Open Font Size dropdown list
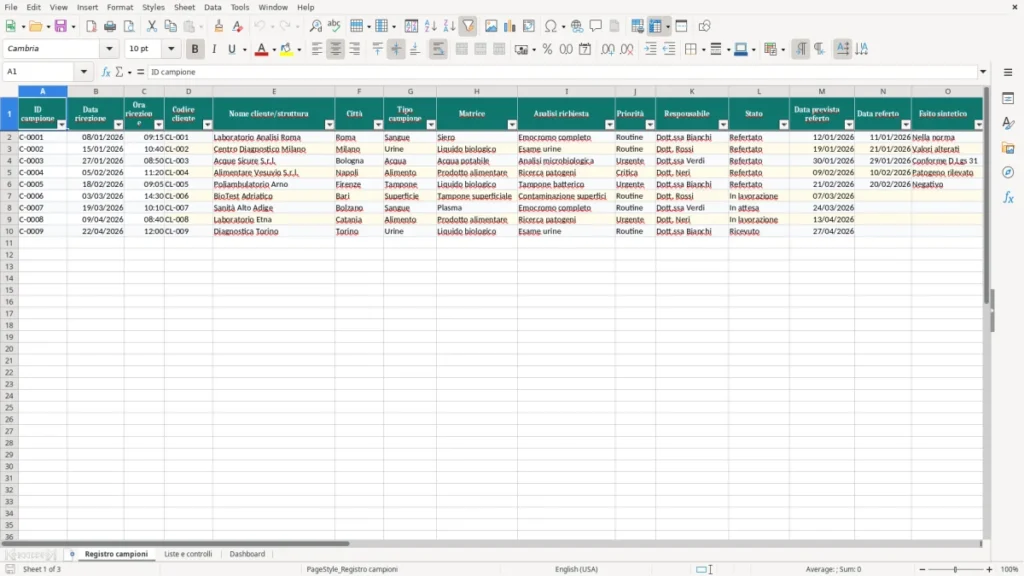This screenshot has height=576, width=1024. tap(171, 49)
